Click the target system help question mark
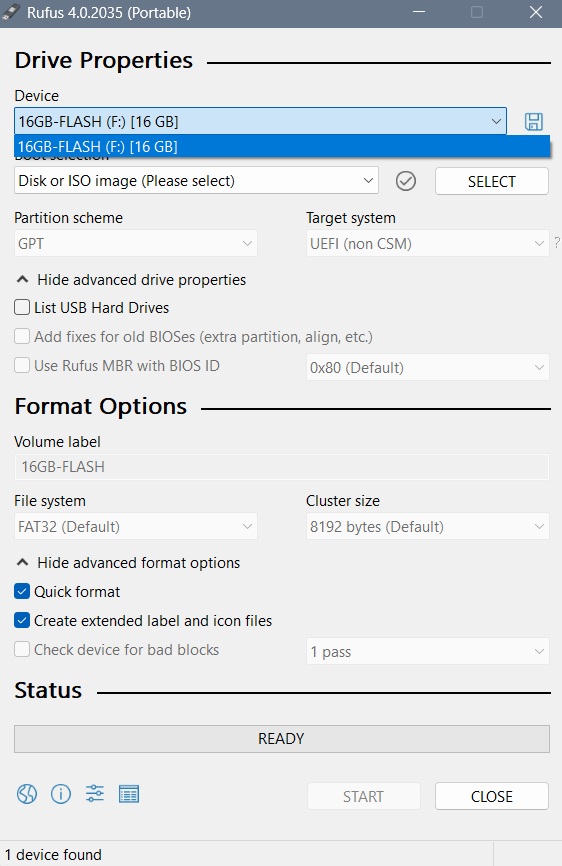 (556, 242)
